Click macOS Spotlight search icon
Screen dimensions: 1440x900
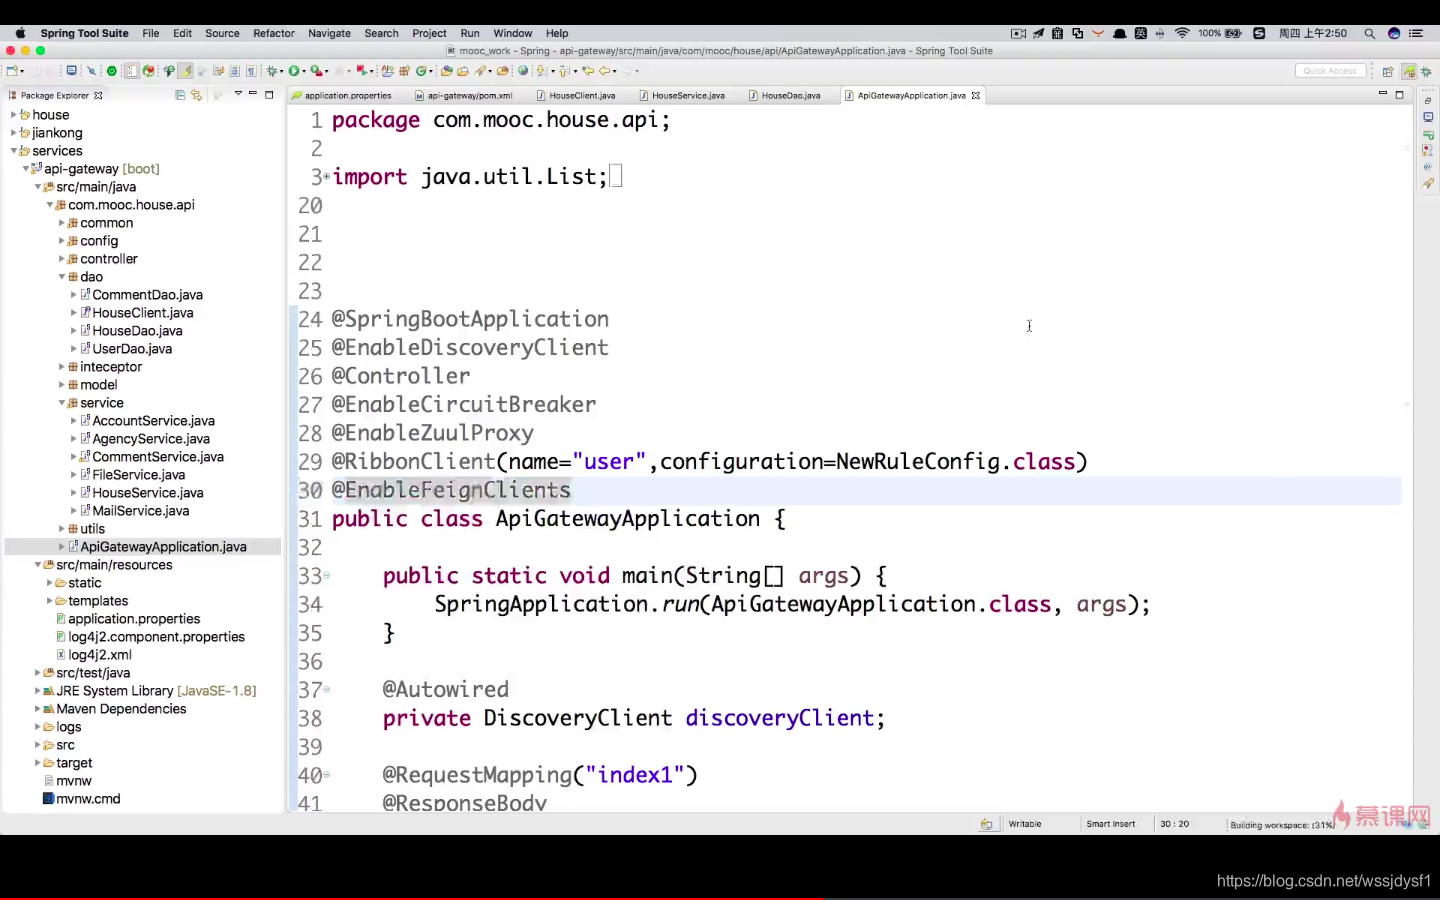coord(1370,33)
